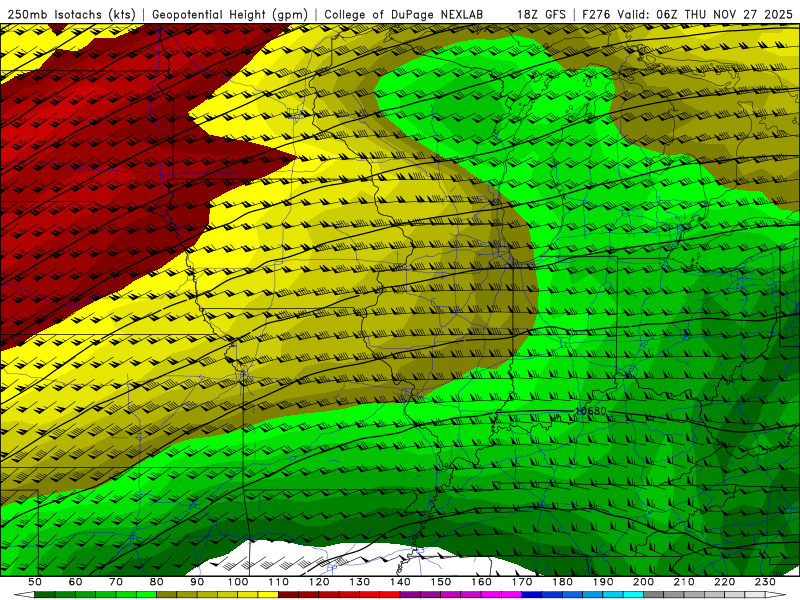
Task: Click the 'F276' forecast hour text
Action: [x=597, y=14]
